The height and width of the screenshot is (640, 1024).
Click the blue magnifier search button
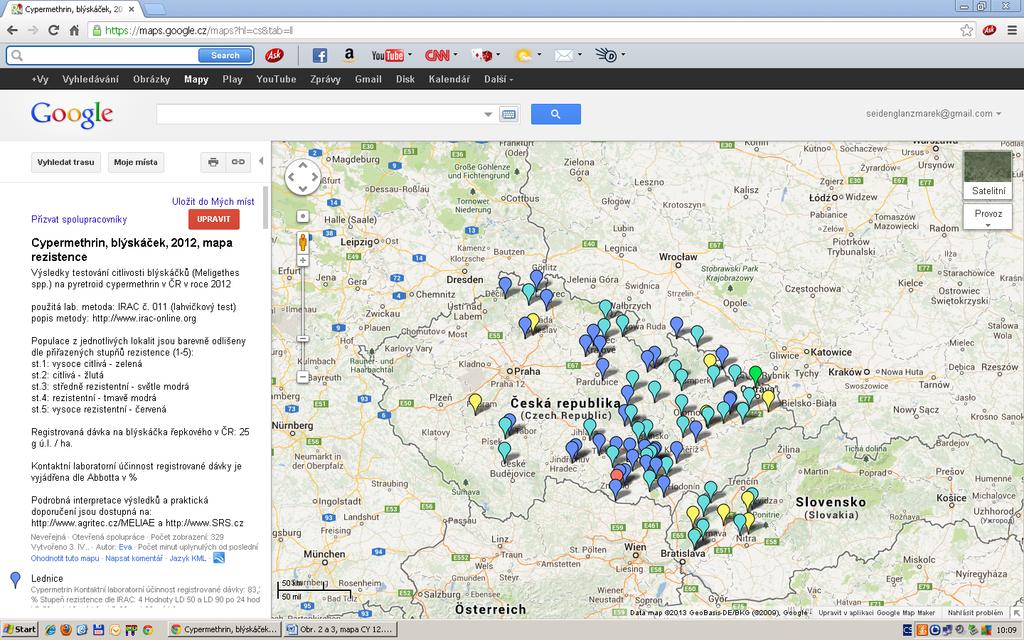[556, 114]
